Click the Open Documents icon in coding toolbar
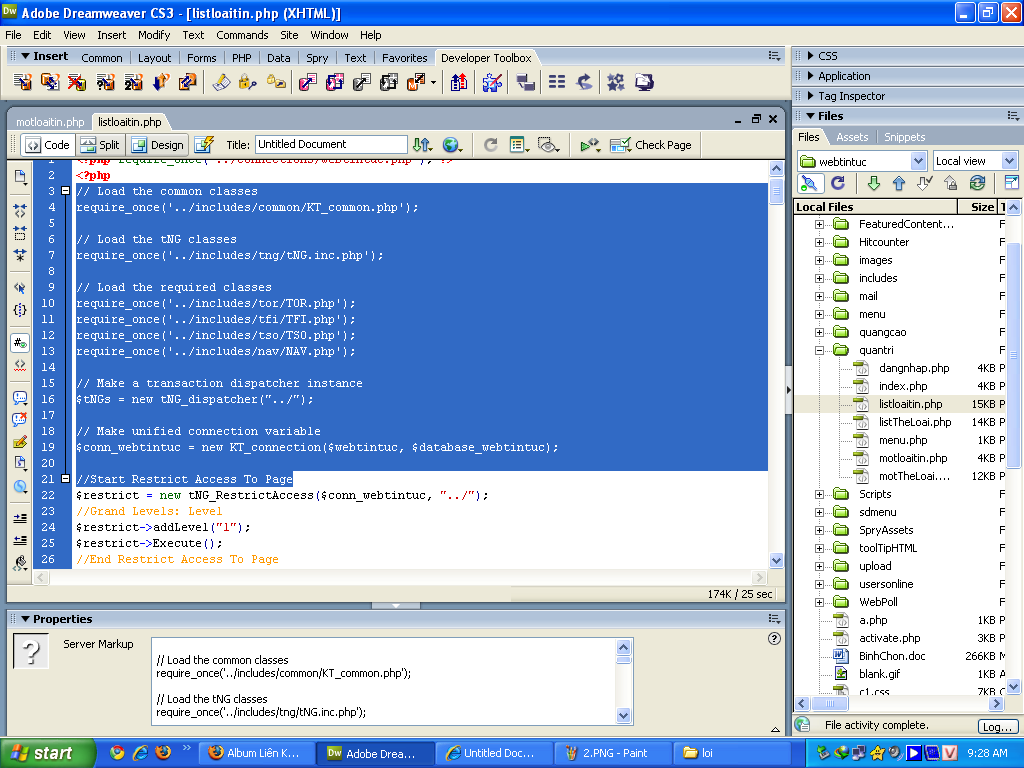1024x768 pixels. (x=20, y=177)
